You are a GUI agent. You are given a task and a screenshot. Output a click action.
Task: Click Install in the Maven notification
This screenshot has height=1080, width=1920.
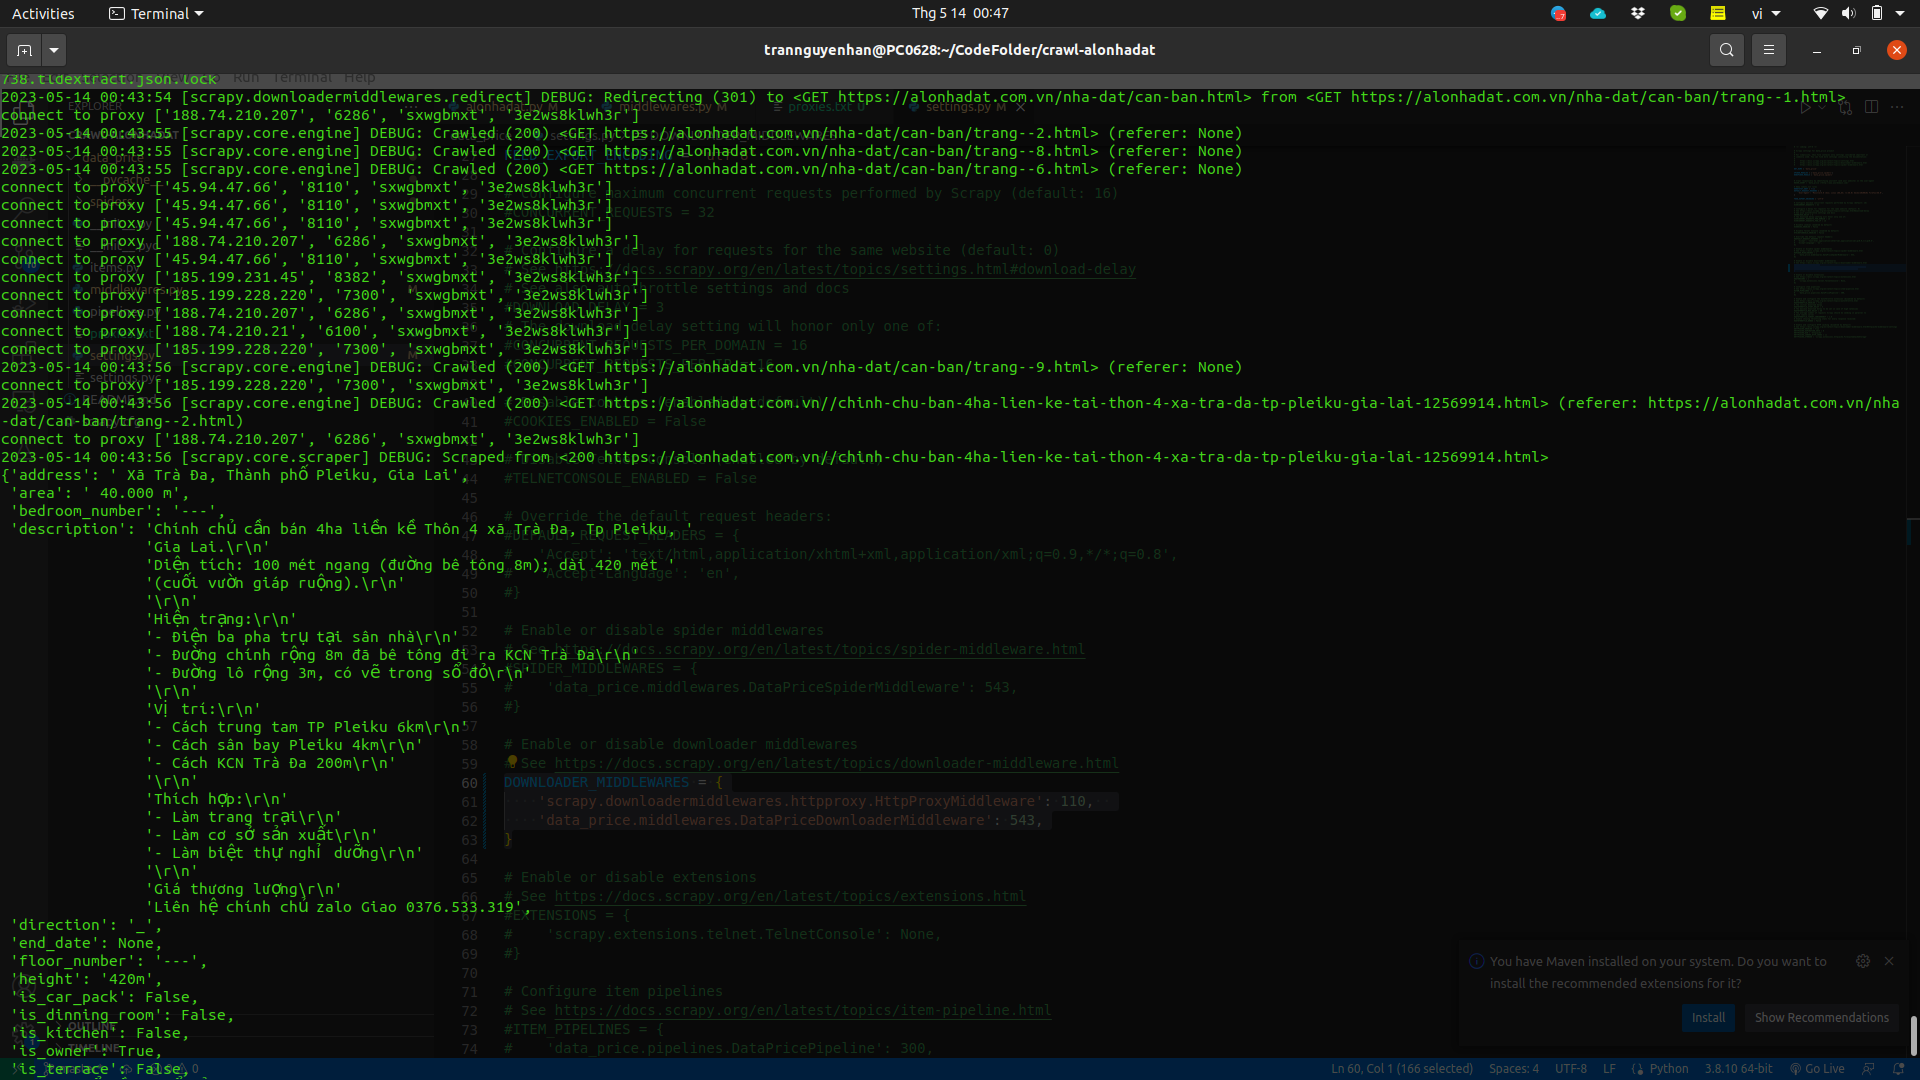point(1708,1018)
